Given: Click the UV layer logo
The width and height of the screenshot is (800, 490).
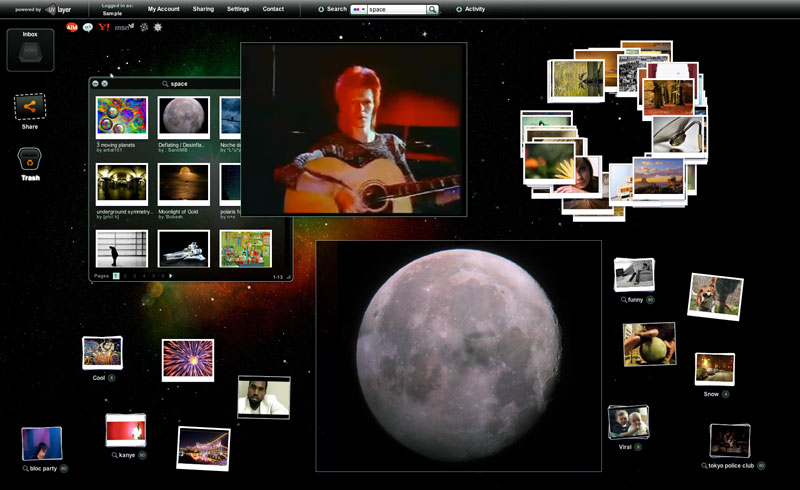Looking at the screenshot, I should [x=58, y=9].
